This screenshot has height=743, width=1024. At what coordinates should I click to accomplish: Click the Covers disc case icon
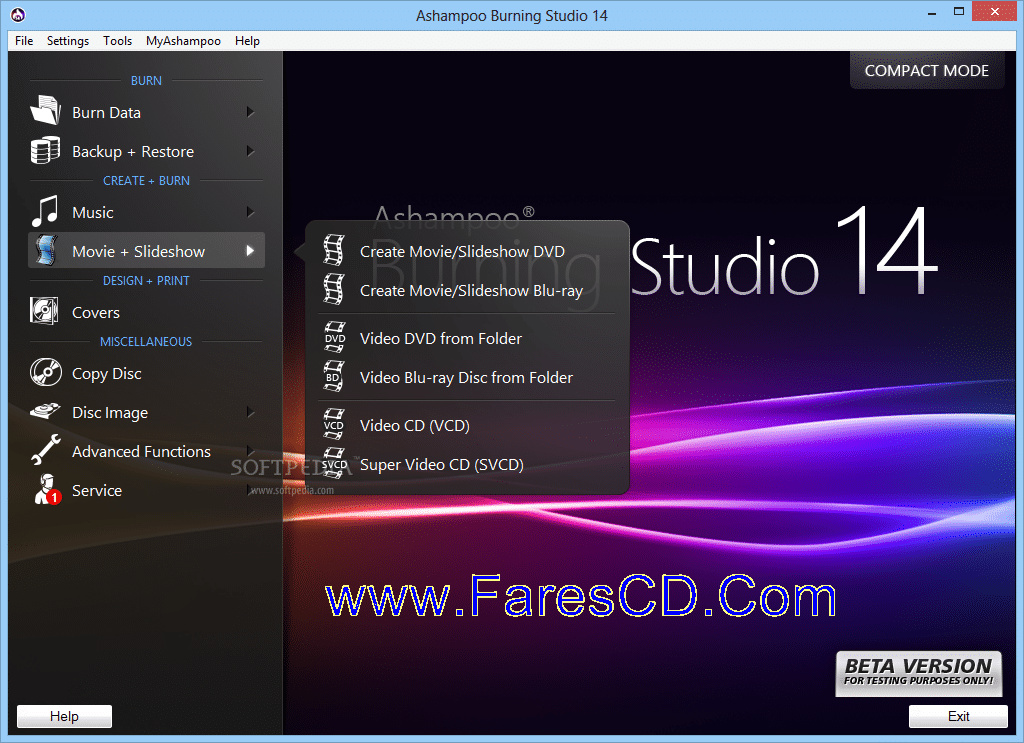pyautogui.click(x=44, y=311)
